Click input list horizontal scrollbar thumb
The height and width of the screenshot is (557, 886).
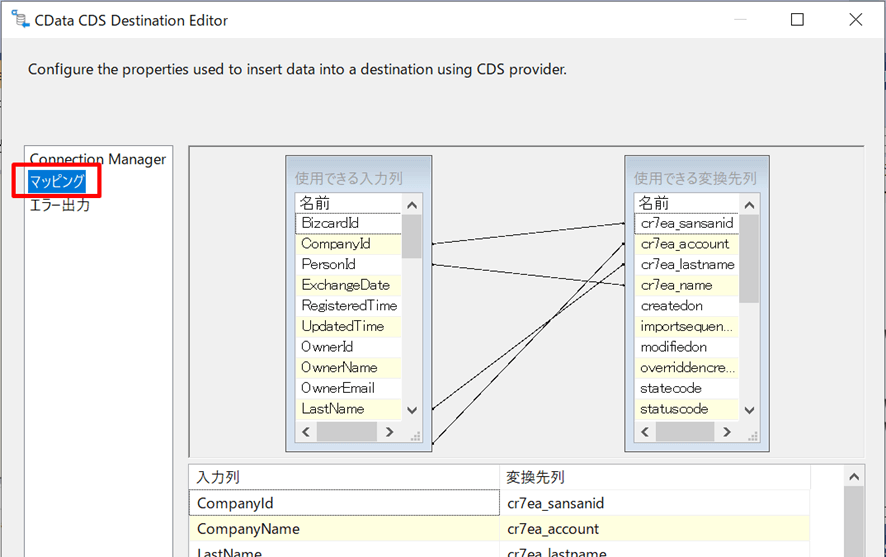pyautogui.click(x=347, y=432)
